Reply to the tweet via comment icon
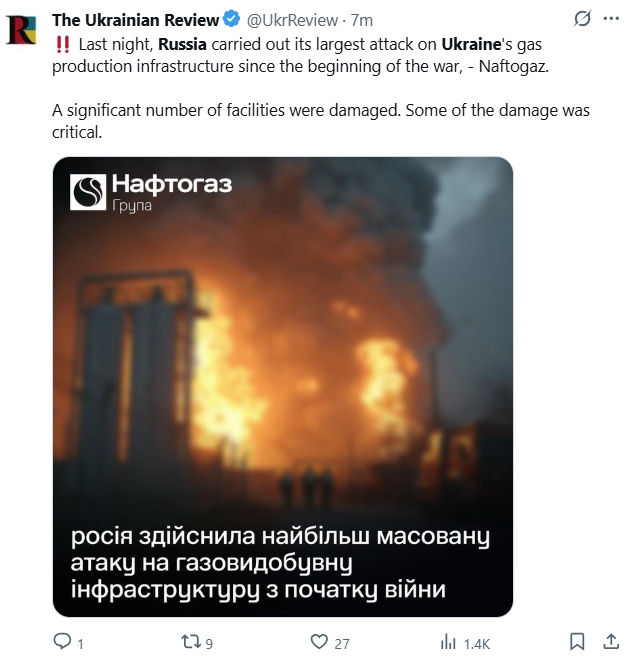Image resolution: width=628 pixels, height=665 pixels. (62, 641)
